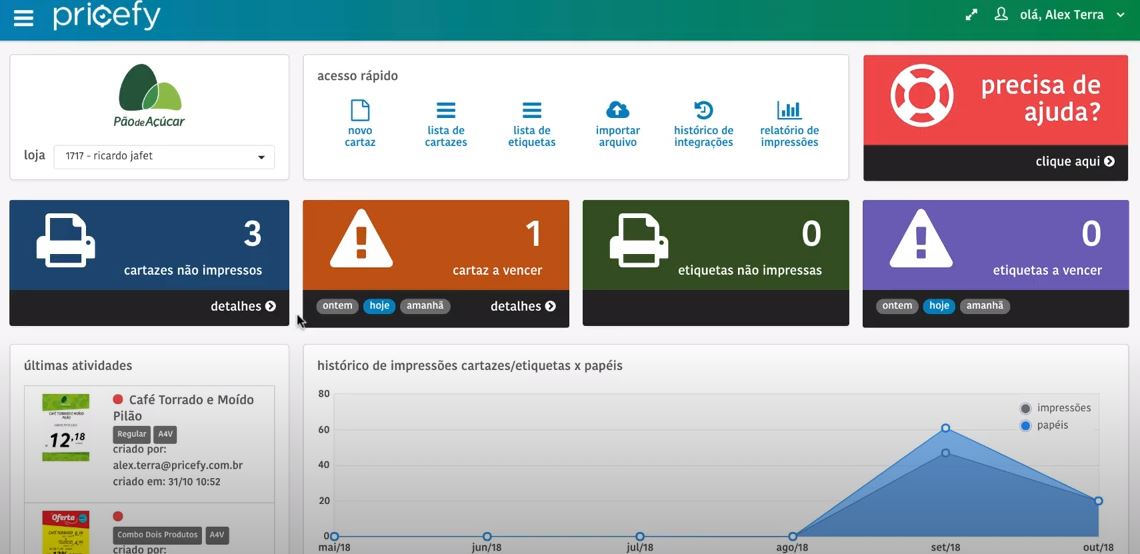
Task: Toggle papéis series in chart legend
Action: (x=1045, y=425)
